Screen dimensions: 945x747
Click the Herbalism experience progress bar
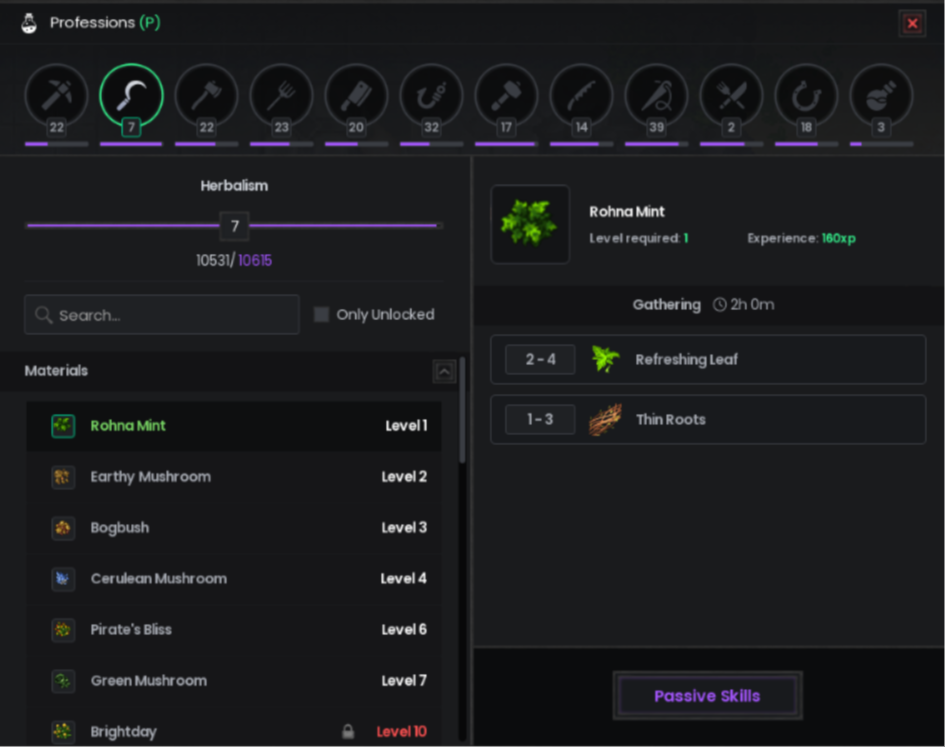click(234, 225)
